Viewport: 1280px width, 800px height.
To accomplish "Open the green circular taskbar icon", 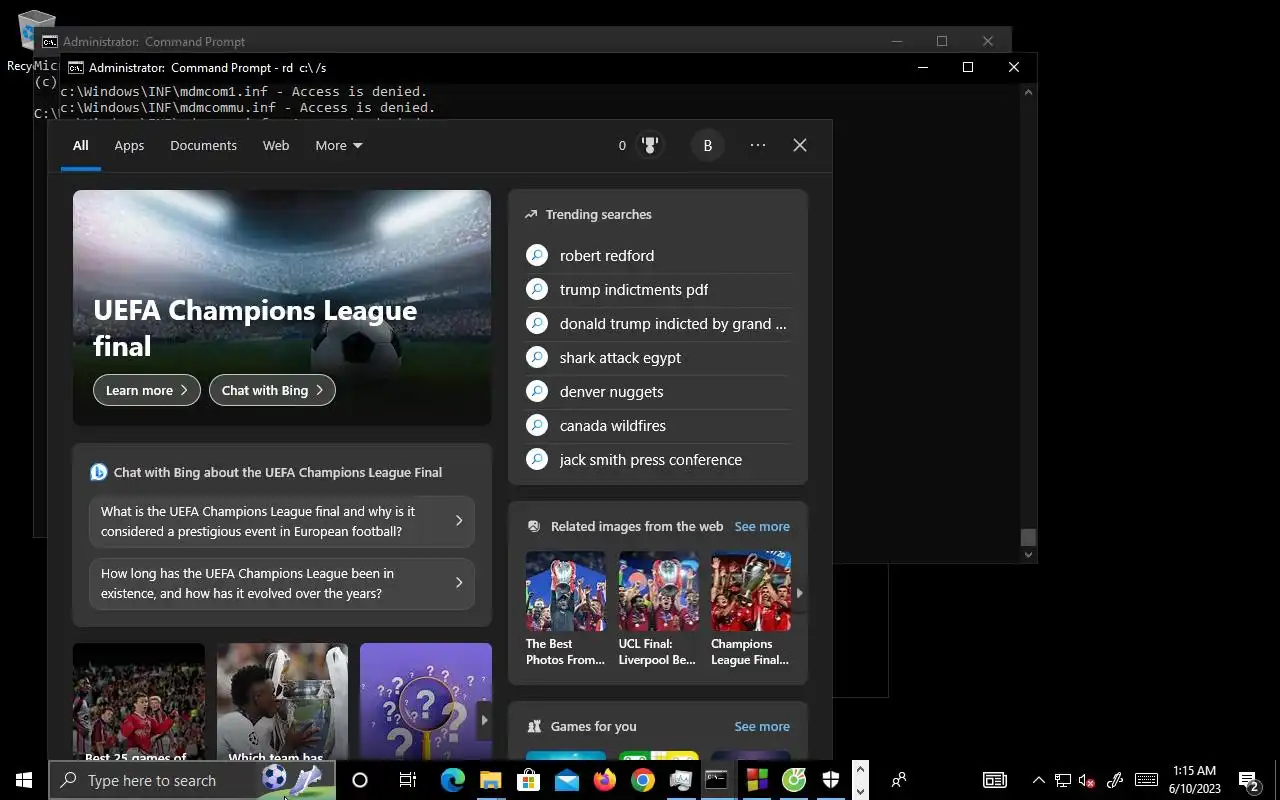I will click(x=794, y=780).
